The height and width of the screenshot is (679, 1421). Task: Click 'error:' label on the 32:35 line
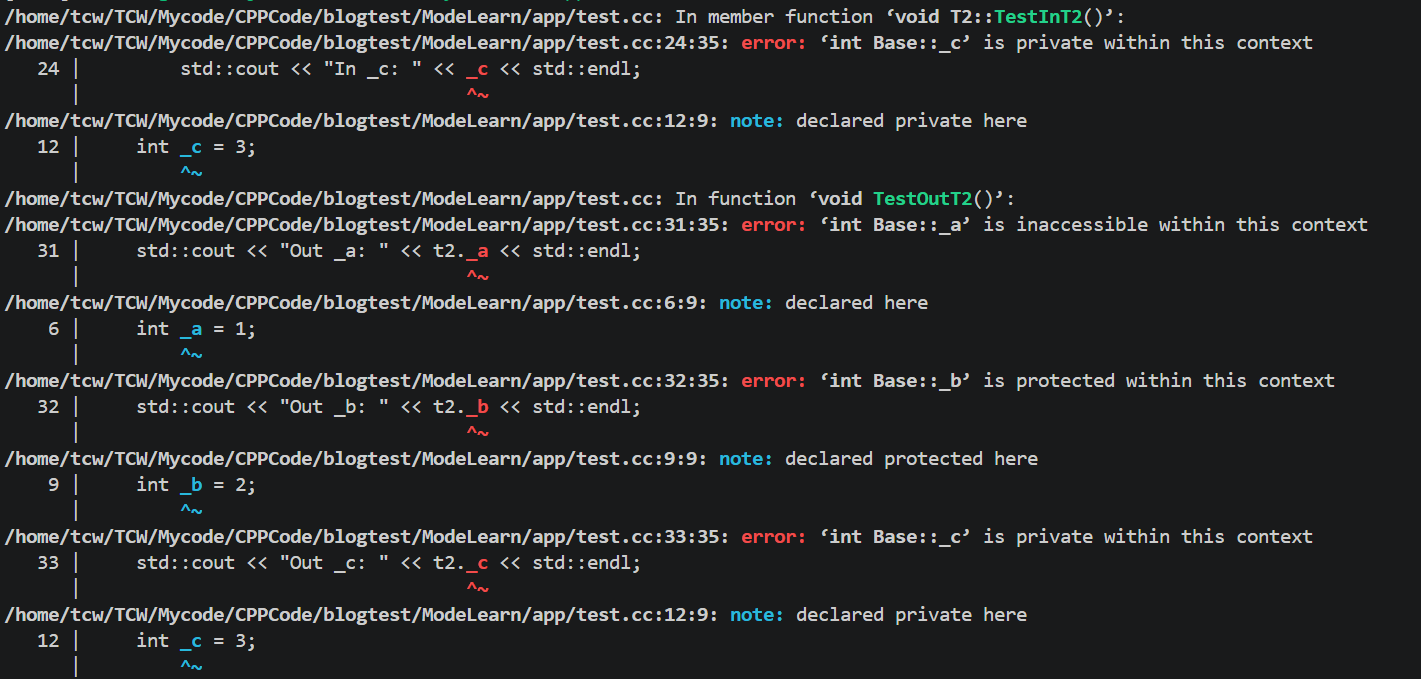point(774,381)
